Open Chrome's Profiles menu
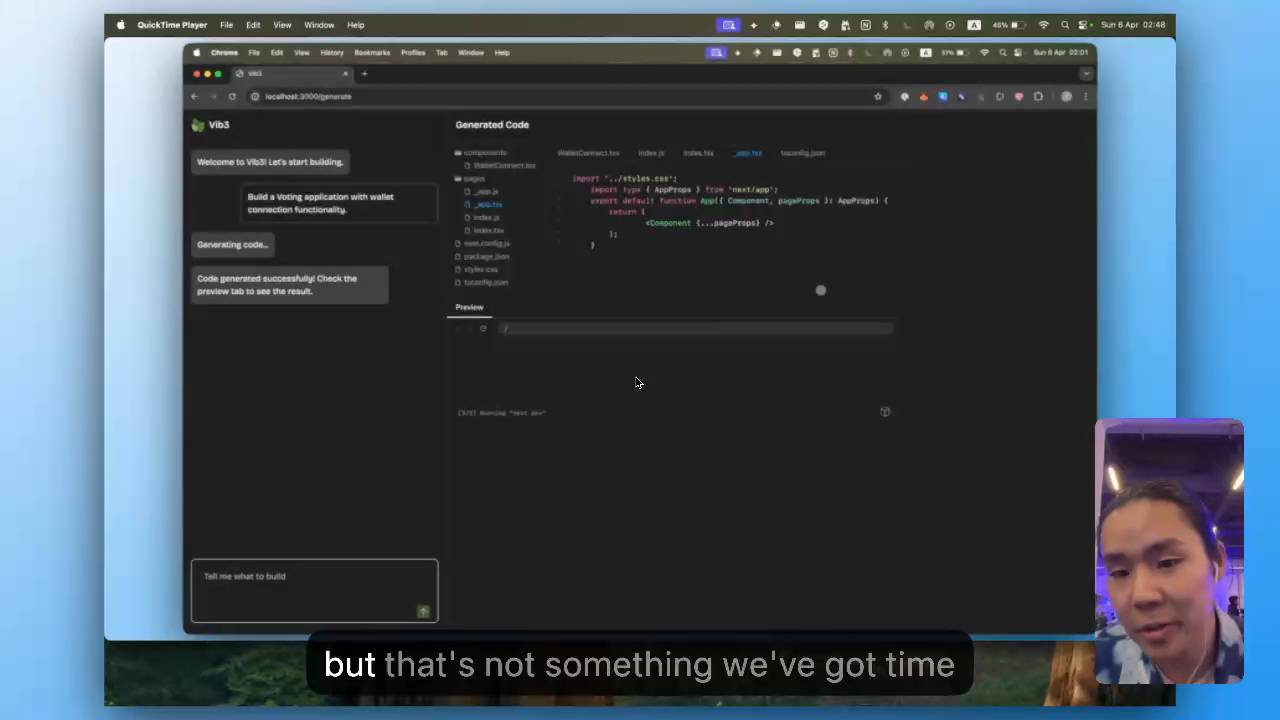Screen dimensions: 1280x720 coord(413,53)
